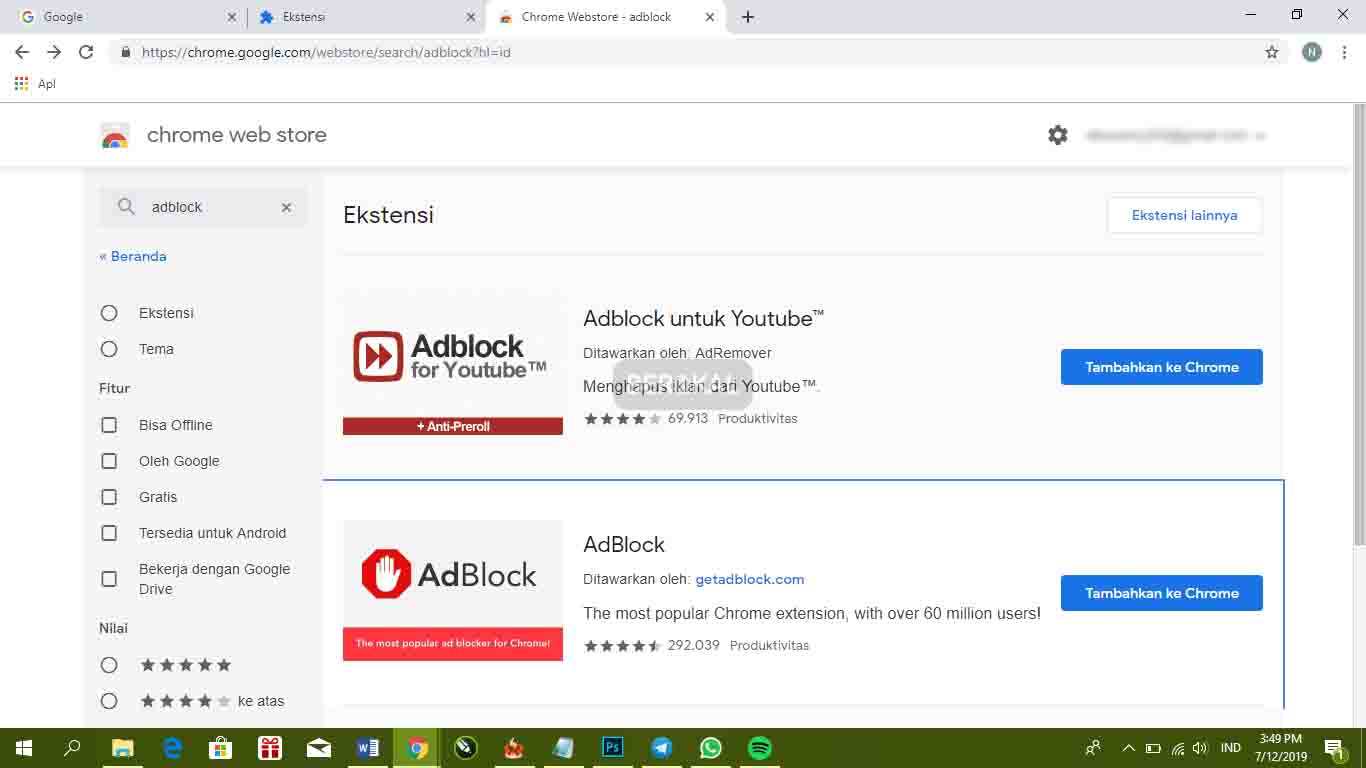The height and width of the screenshot is (768, 1366).
Task: Select the Ekstensi radio filter
Action: (x=109, y=313)
